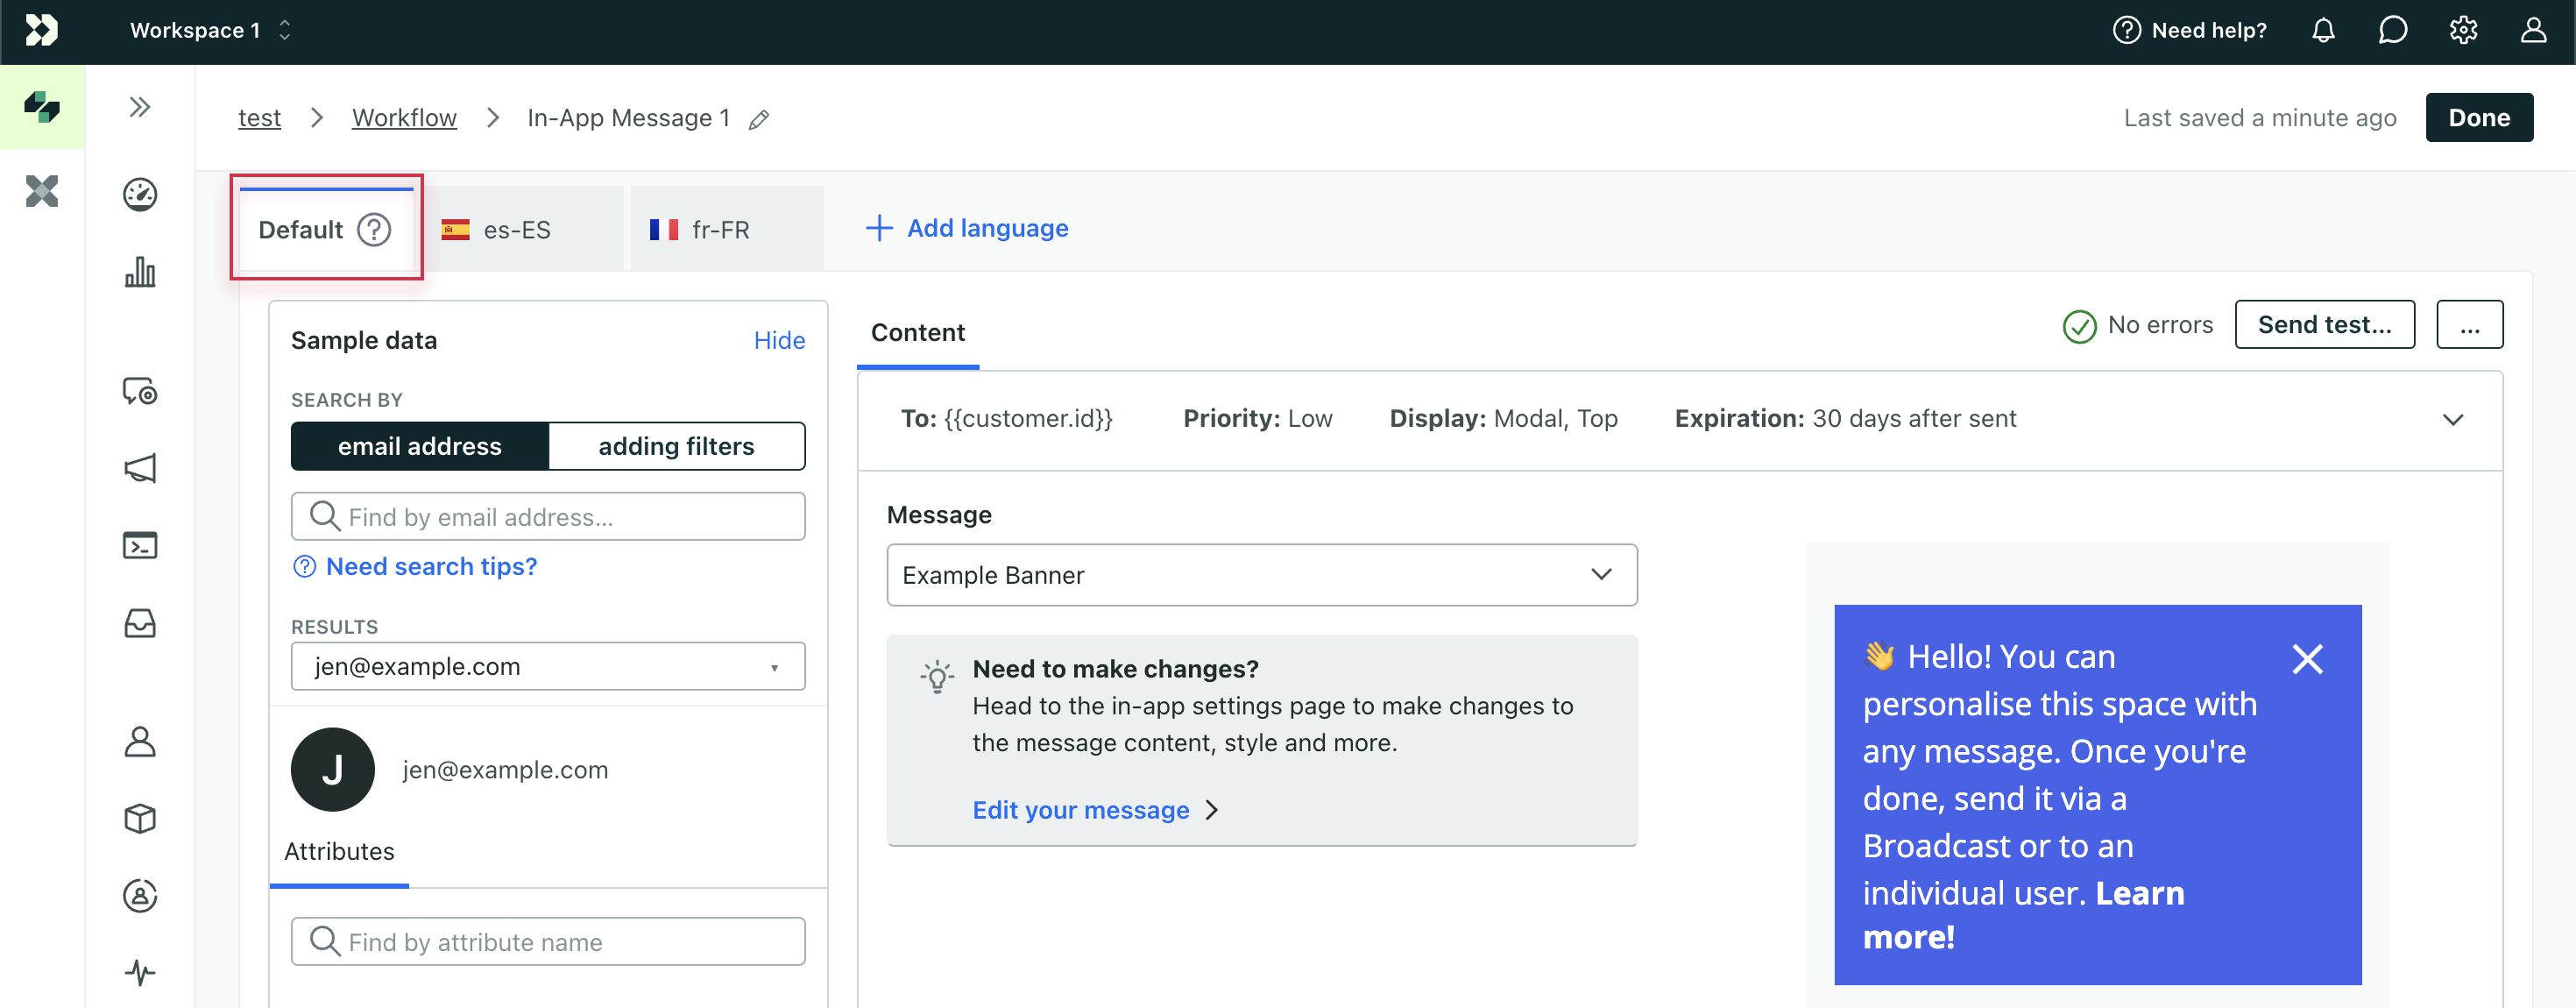Viewport: 2576px width, 1008px height.
Task: Click Edit your message link
Action: (x=1095, y=809)
